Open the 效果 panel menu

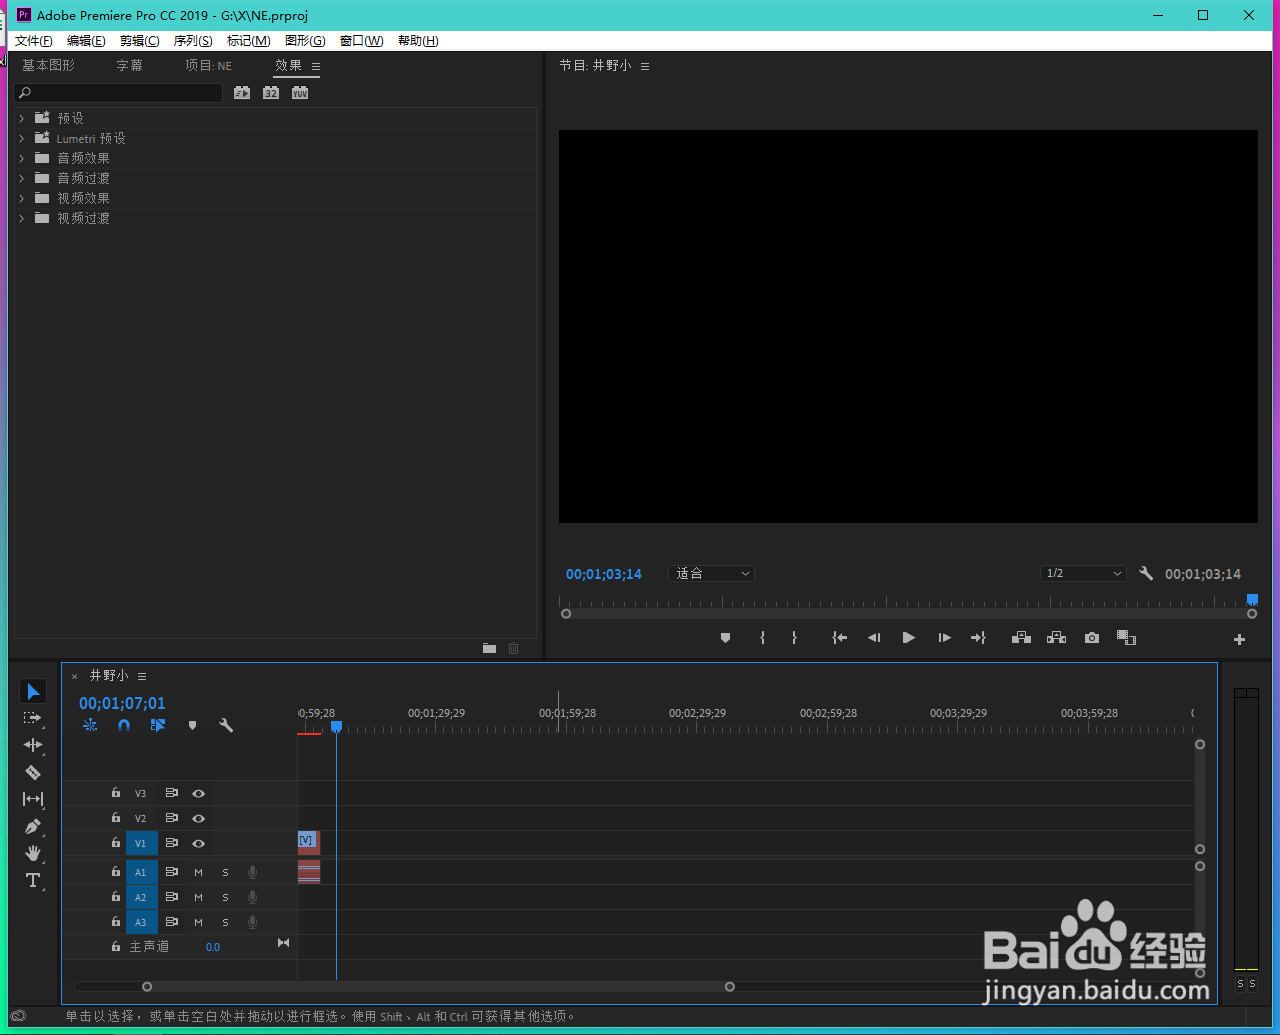[316, 66]
